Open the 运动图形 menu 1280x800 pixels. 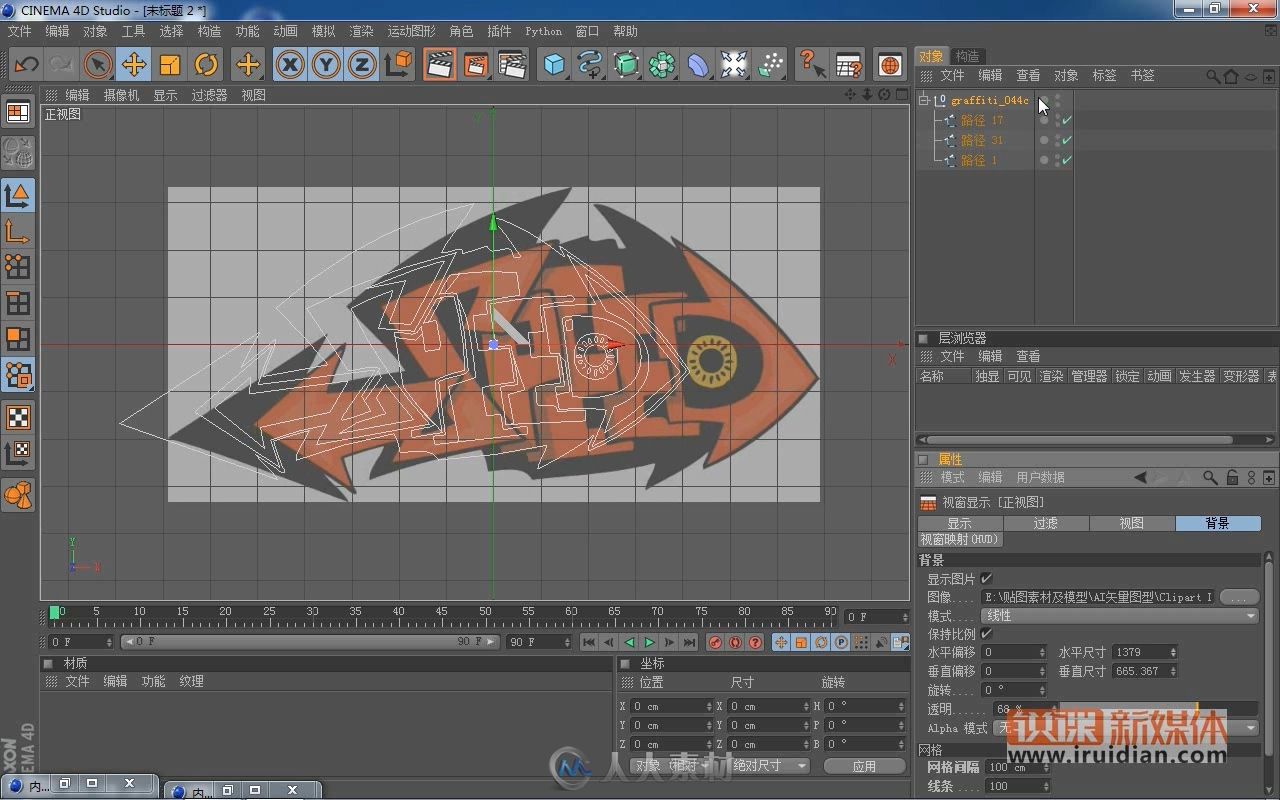tap(412, 31)
